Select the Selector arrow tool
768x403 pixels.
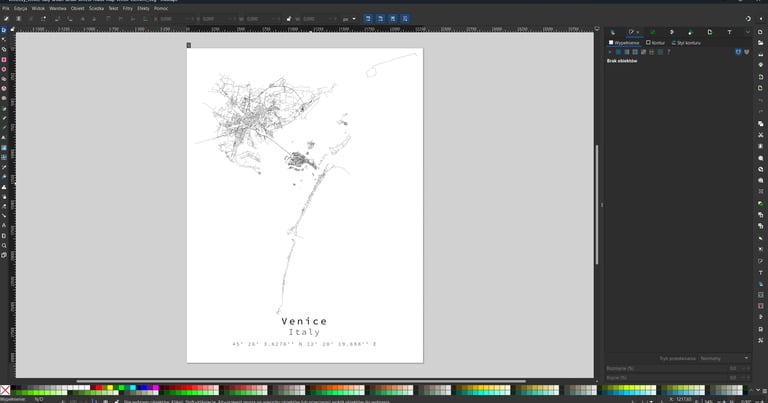point(4,30)
